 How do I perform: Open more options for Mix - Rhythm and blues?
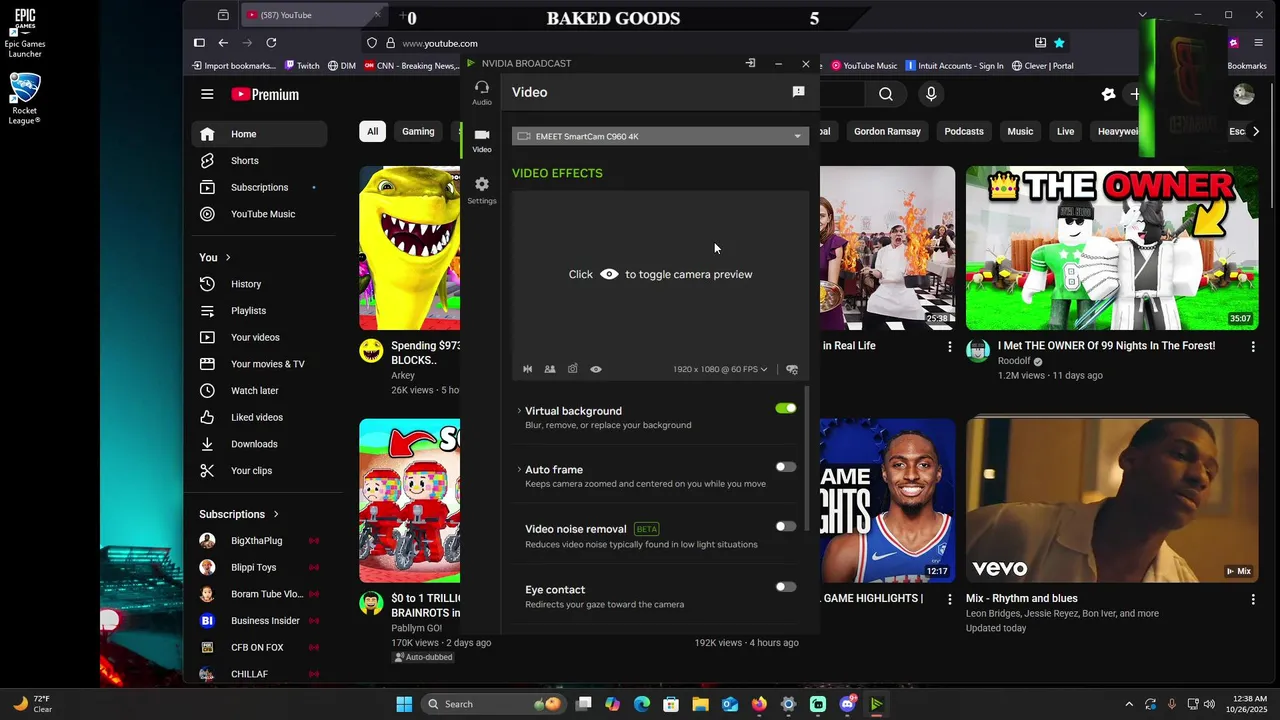(x=1253, y=599)
